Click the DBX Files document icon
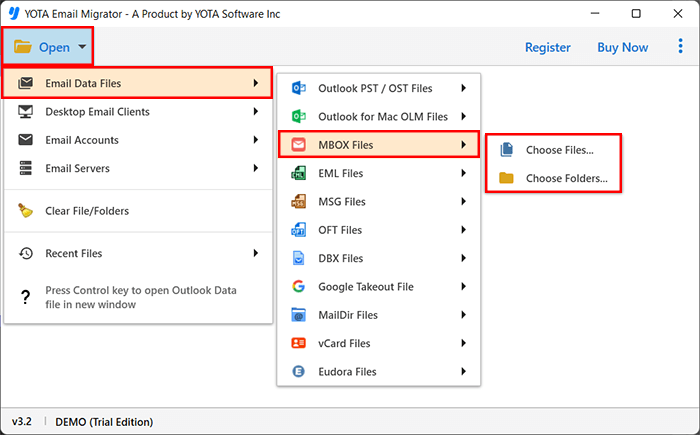This screenshot has width=700, height=435. [299, 258]
